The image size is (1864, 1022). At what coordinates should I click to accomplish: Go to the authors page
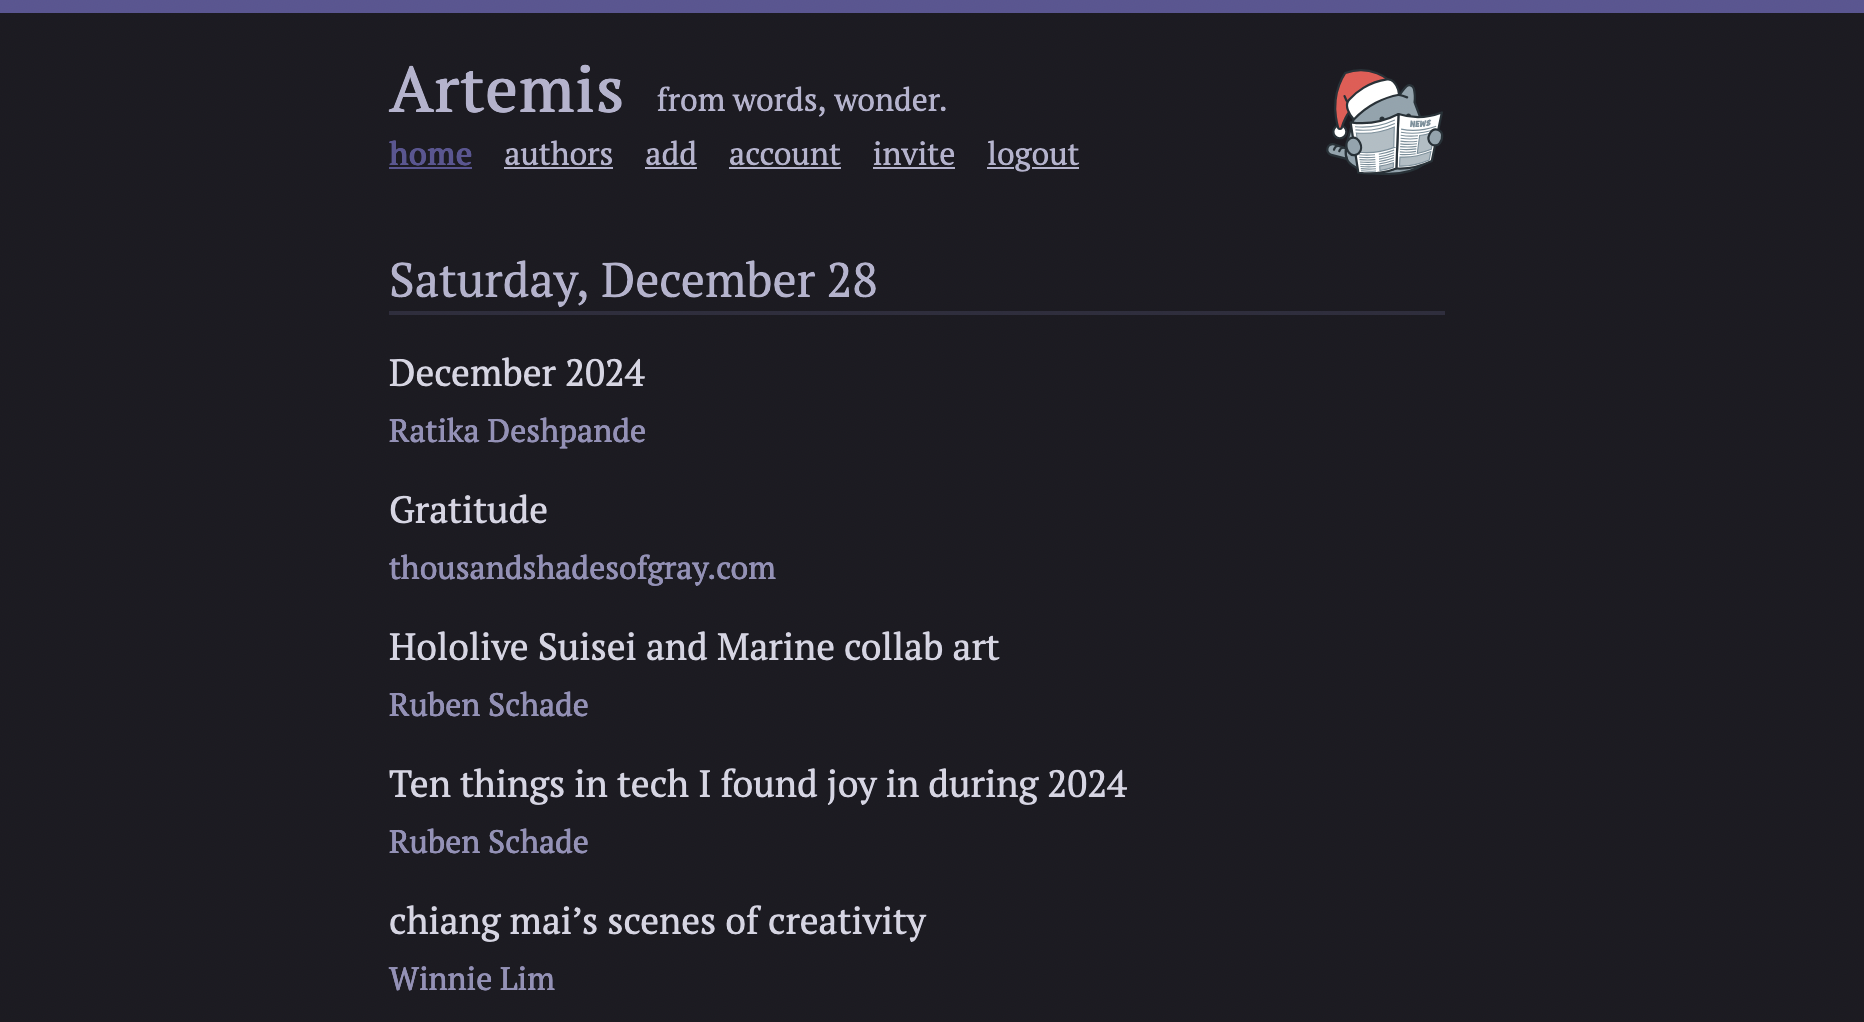[x=558, y=155]
